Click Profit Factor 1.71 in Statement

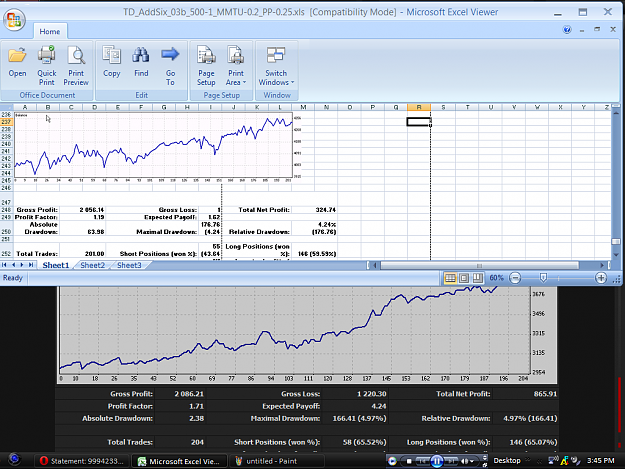pos(196,406)
